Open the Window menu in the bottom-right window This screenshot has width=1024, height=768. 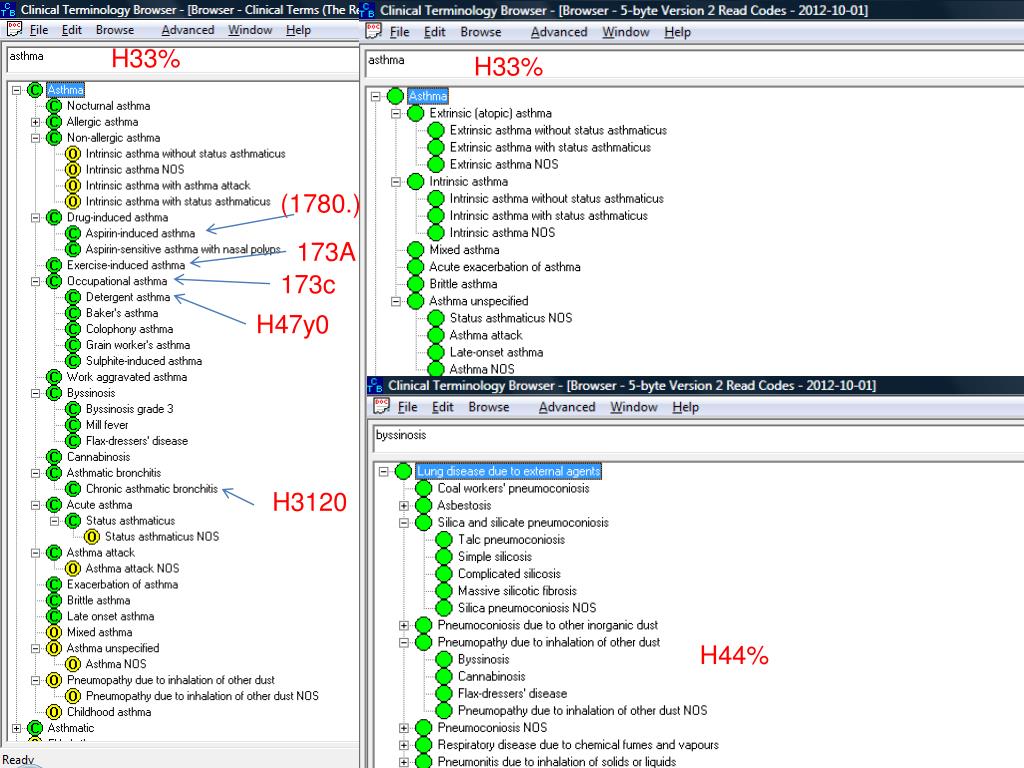[633, 407]
